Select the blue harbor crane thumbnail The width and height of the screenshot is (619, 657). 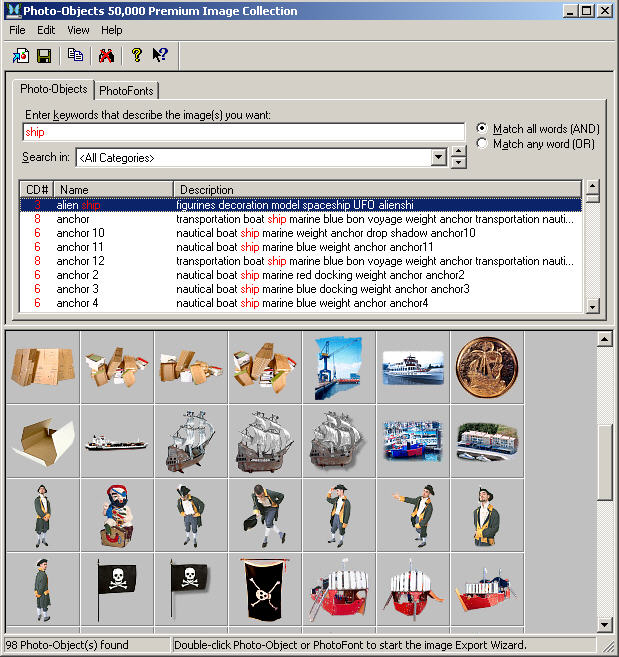(339, 367)
